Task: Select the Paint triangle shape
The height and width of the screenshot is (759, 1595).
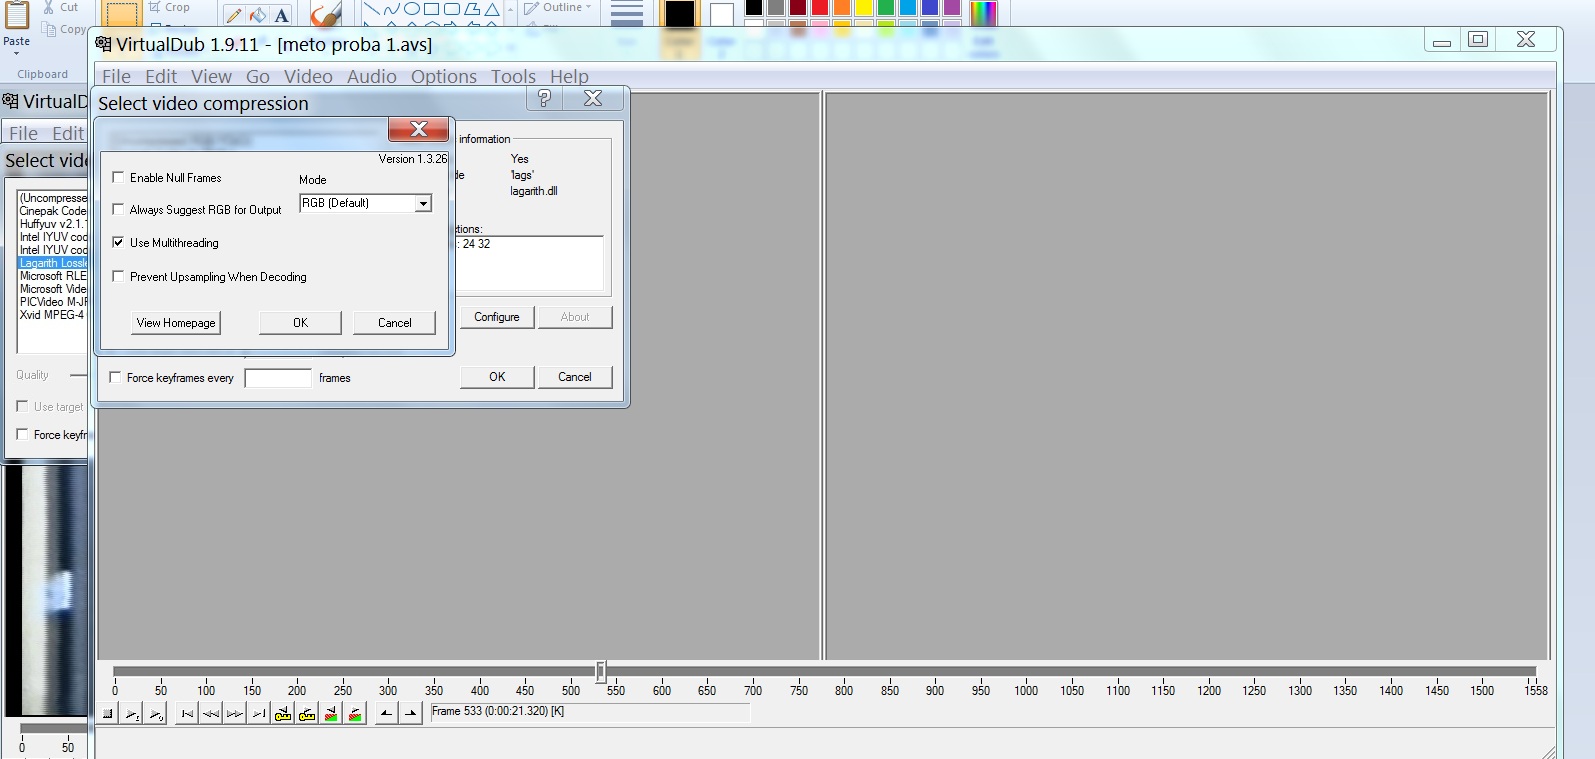Action: 491,9
